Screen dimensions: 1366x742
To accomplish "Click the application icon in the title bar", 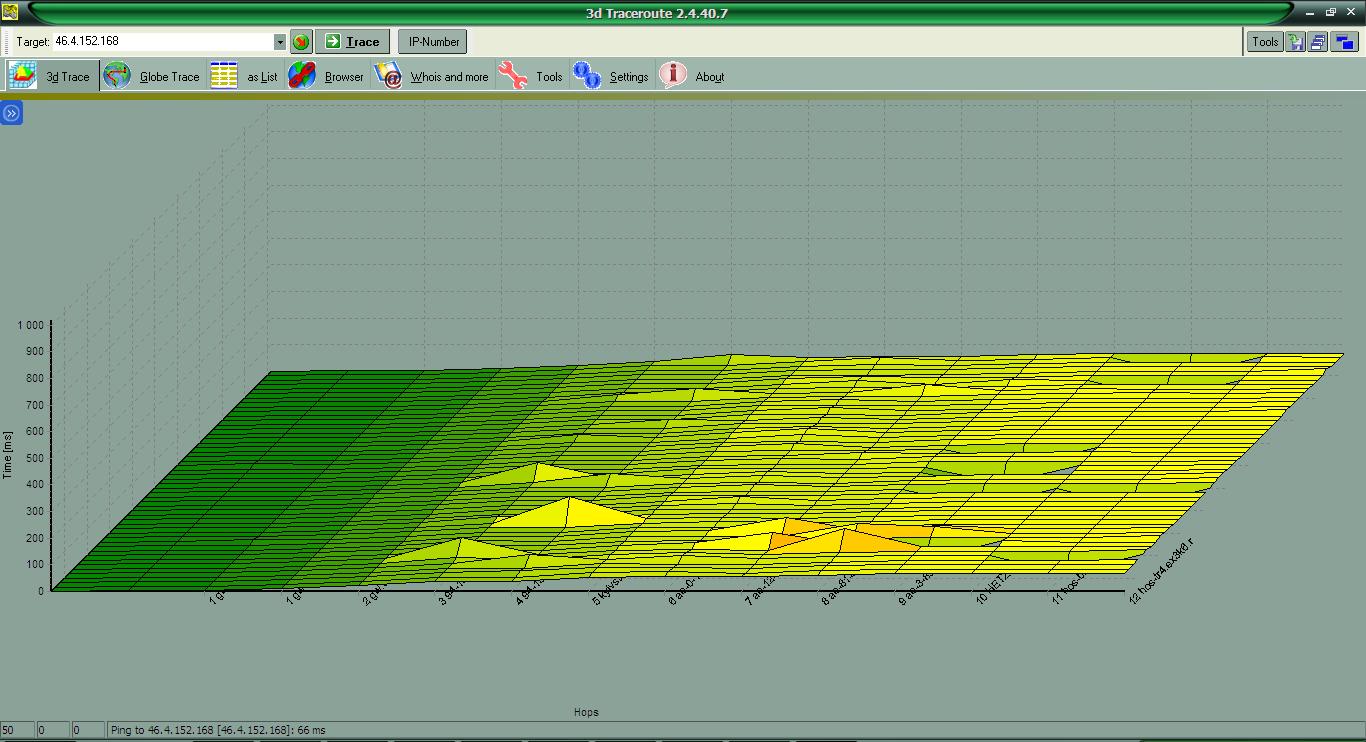I will 9,12.
